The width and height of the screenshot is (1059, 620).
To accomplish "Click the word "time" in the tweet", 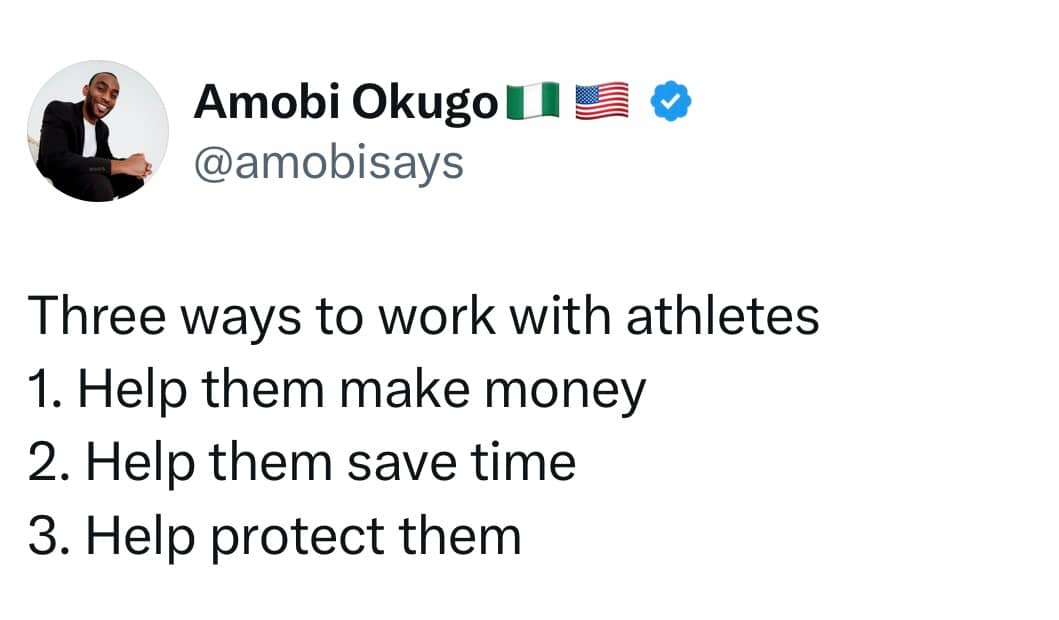I will pyautogui.click(x=523, y=463).
